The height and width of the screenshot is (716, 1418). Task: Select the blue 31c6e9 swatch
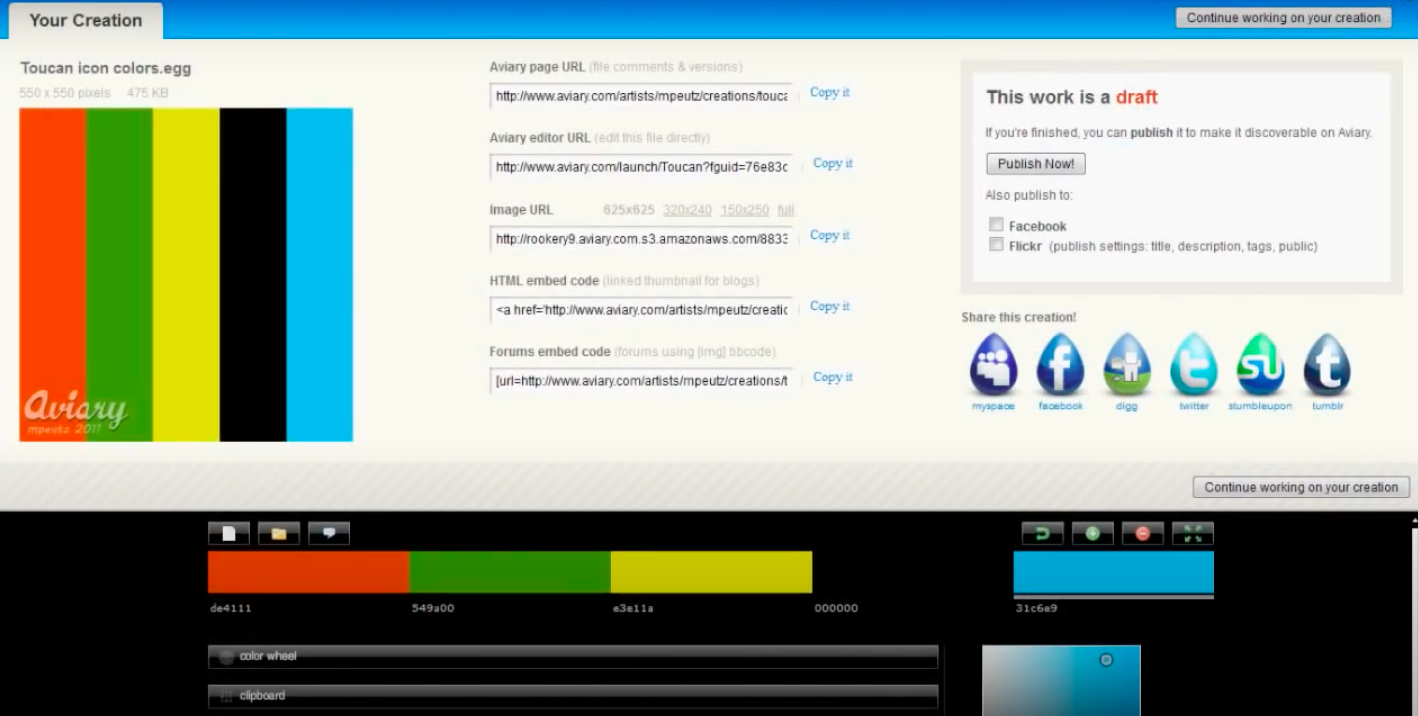pos(1114,572)
